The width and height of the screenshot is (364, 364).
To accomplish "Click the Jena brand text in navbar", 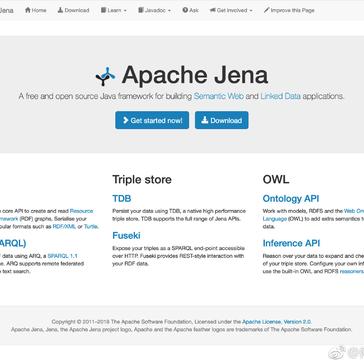I will pyautogui.click(x=7, y=10).
